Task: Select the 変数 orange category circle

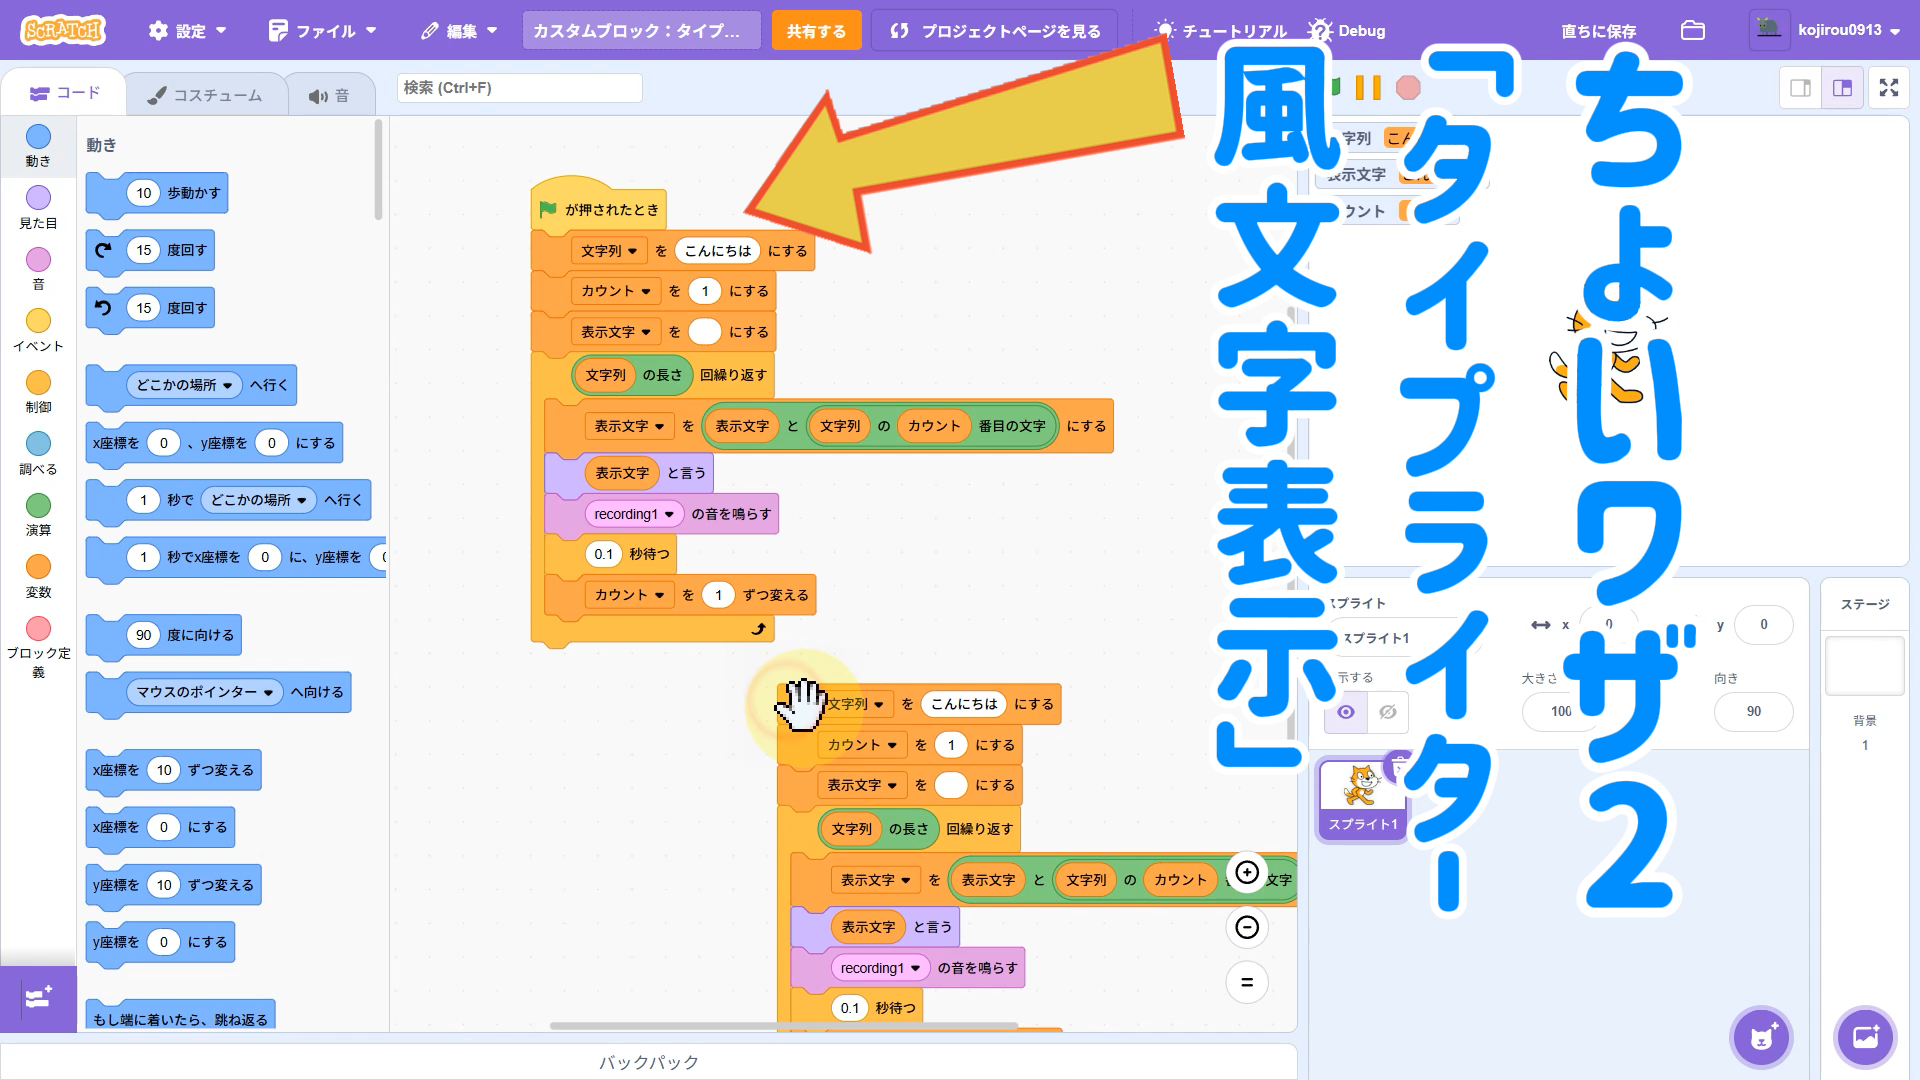Action: 38,567
